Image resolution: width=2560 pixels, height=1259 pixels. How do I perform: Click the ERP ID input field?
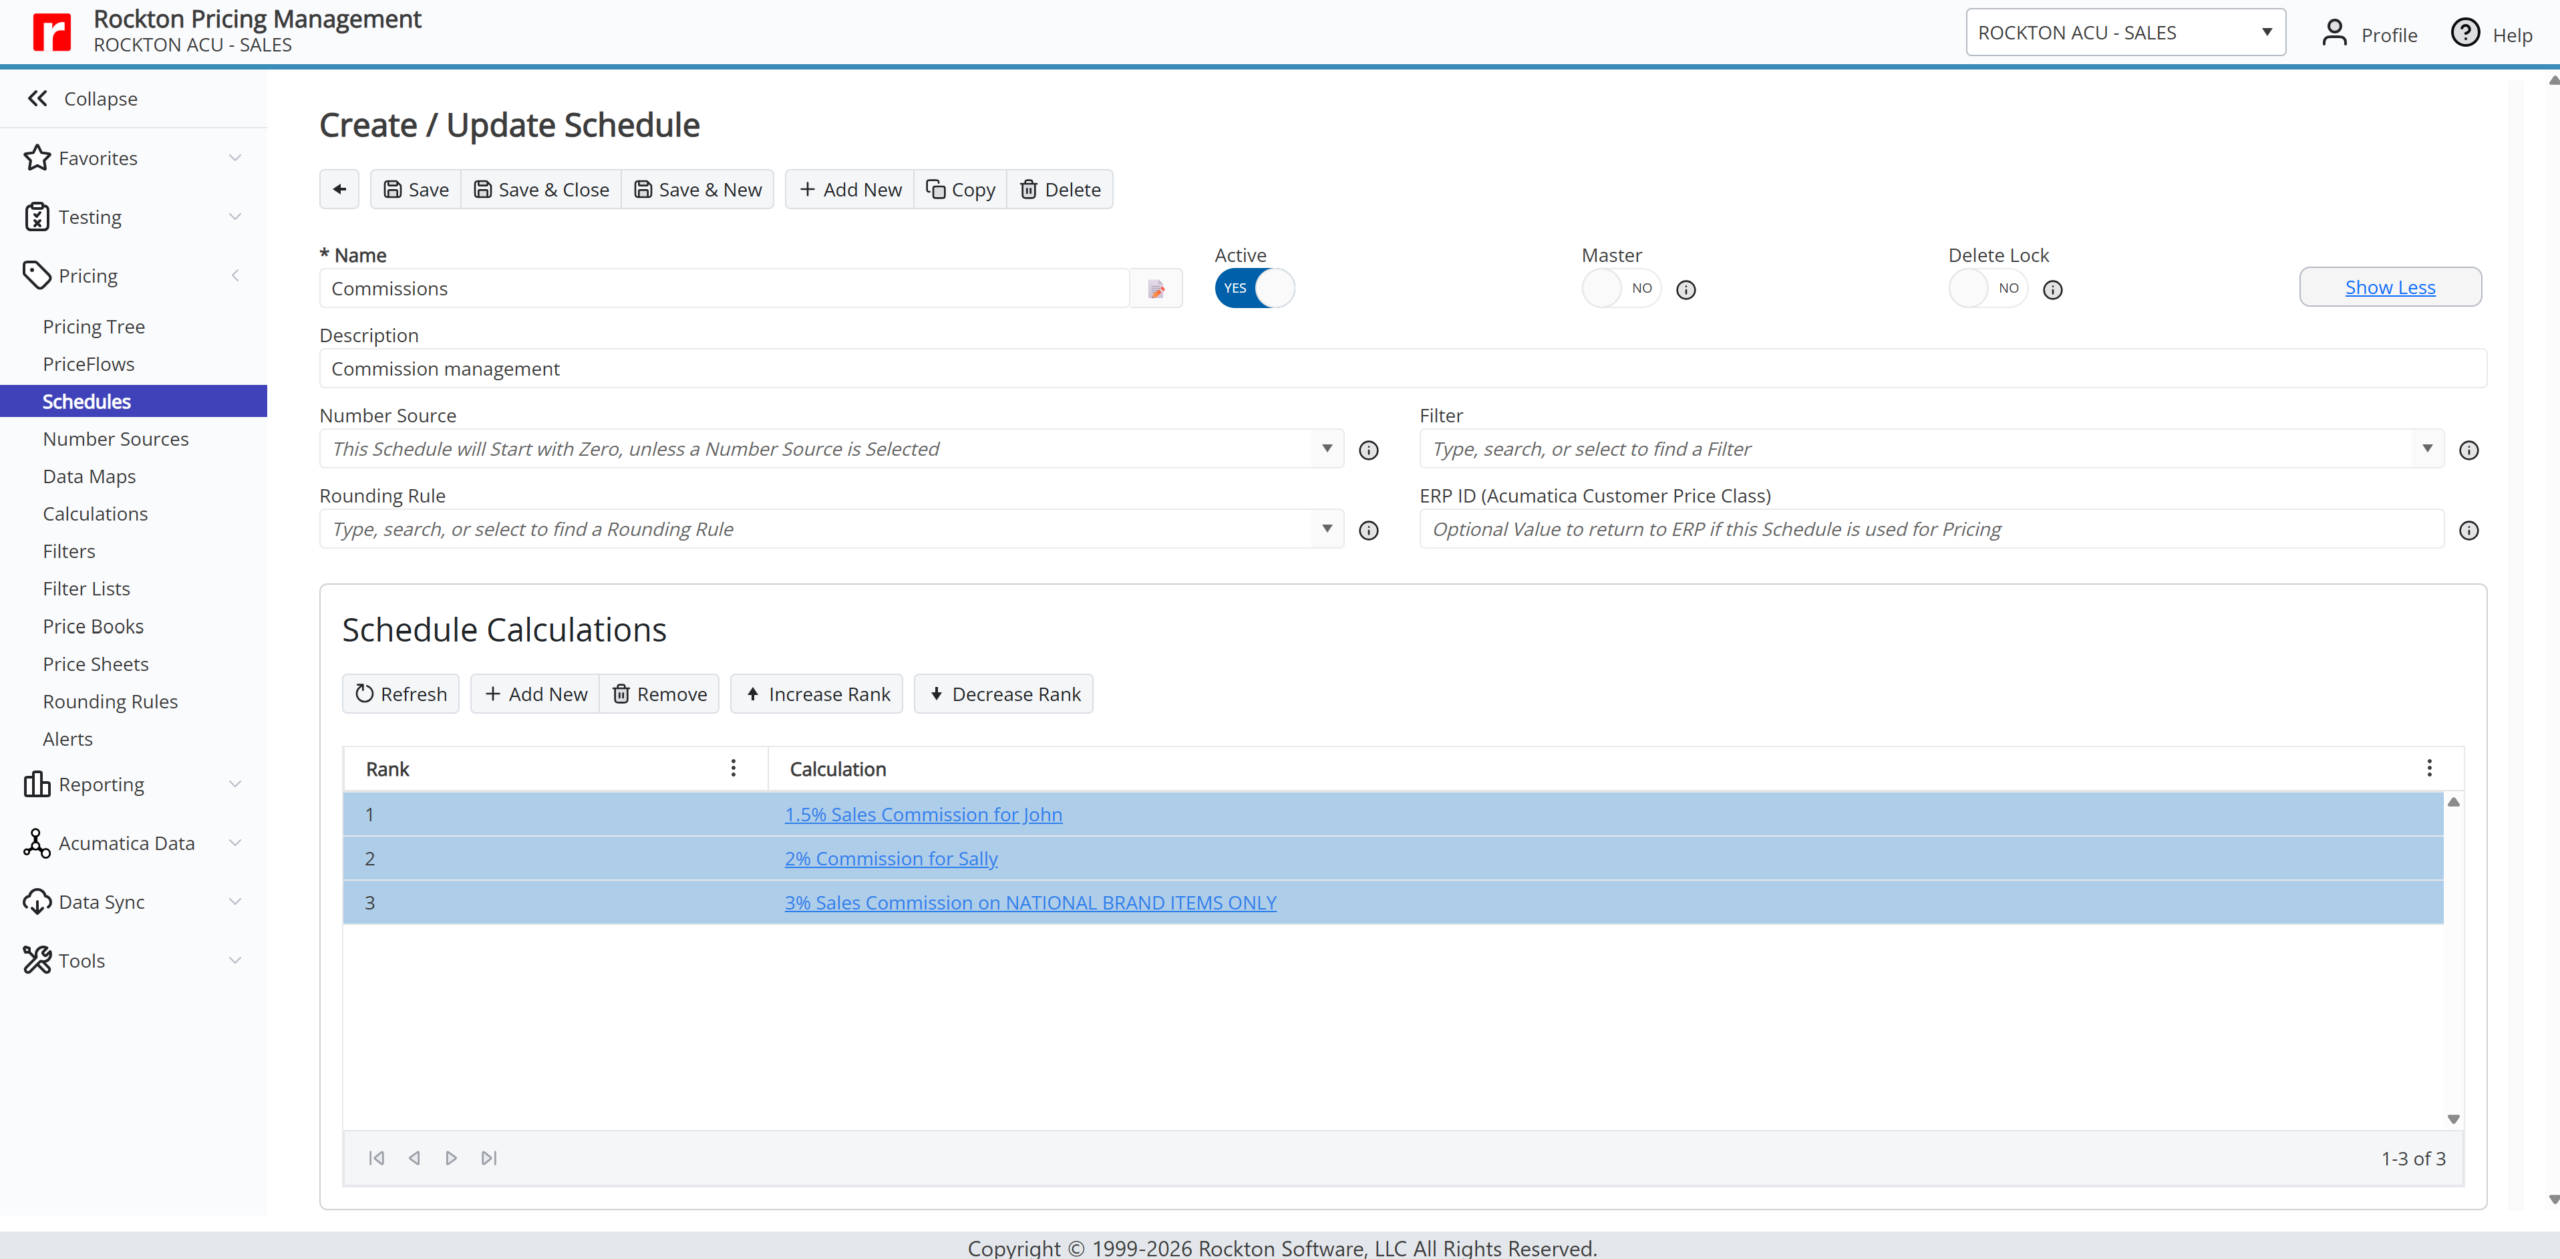[x=1931, y=529]
